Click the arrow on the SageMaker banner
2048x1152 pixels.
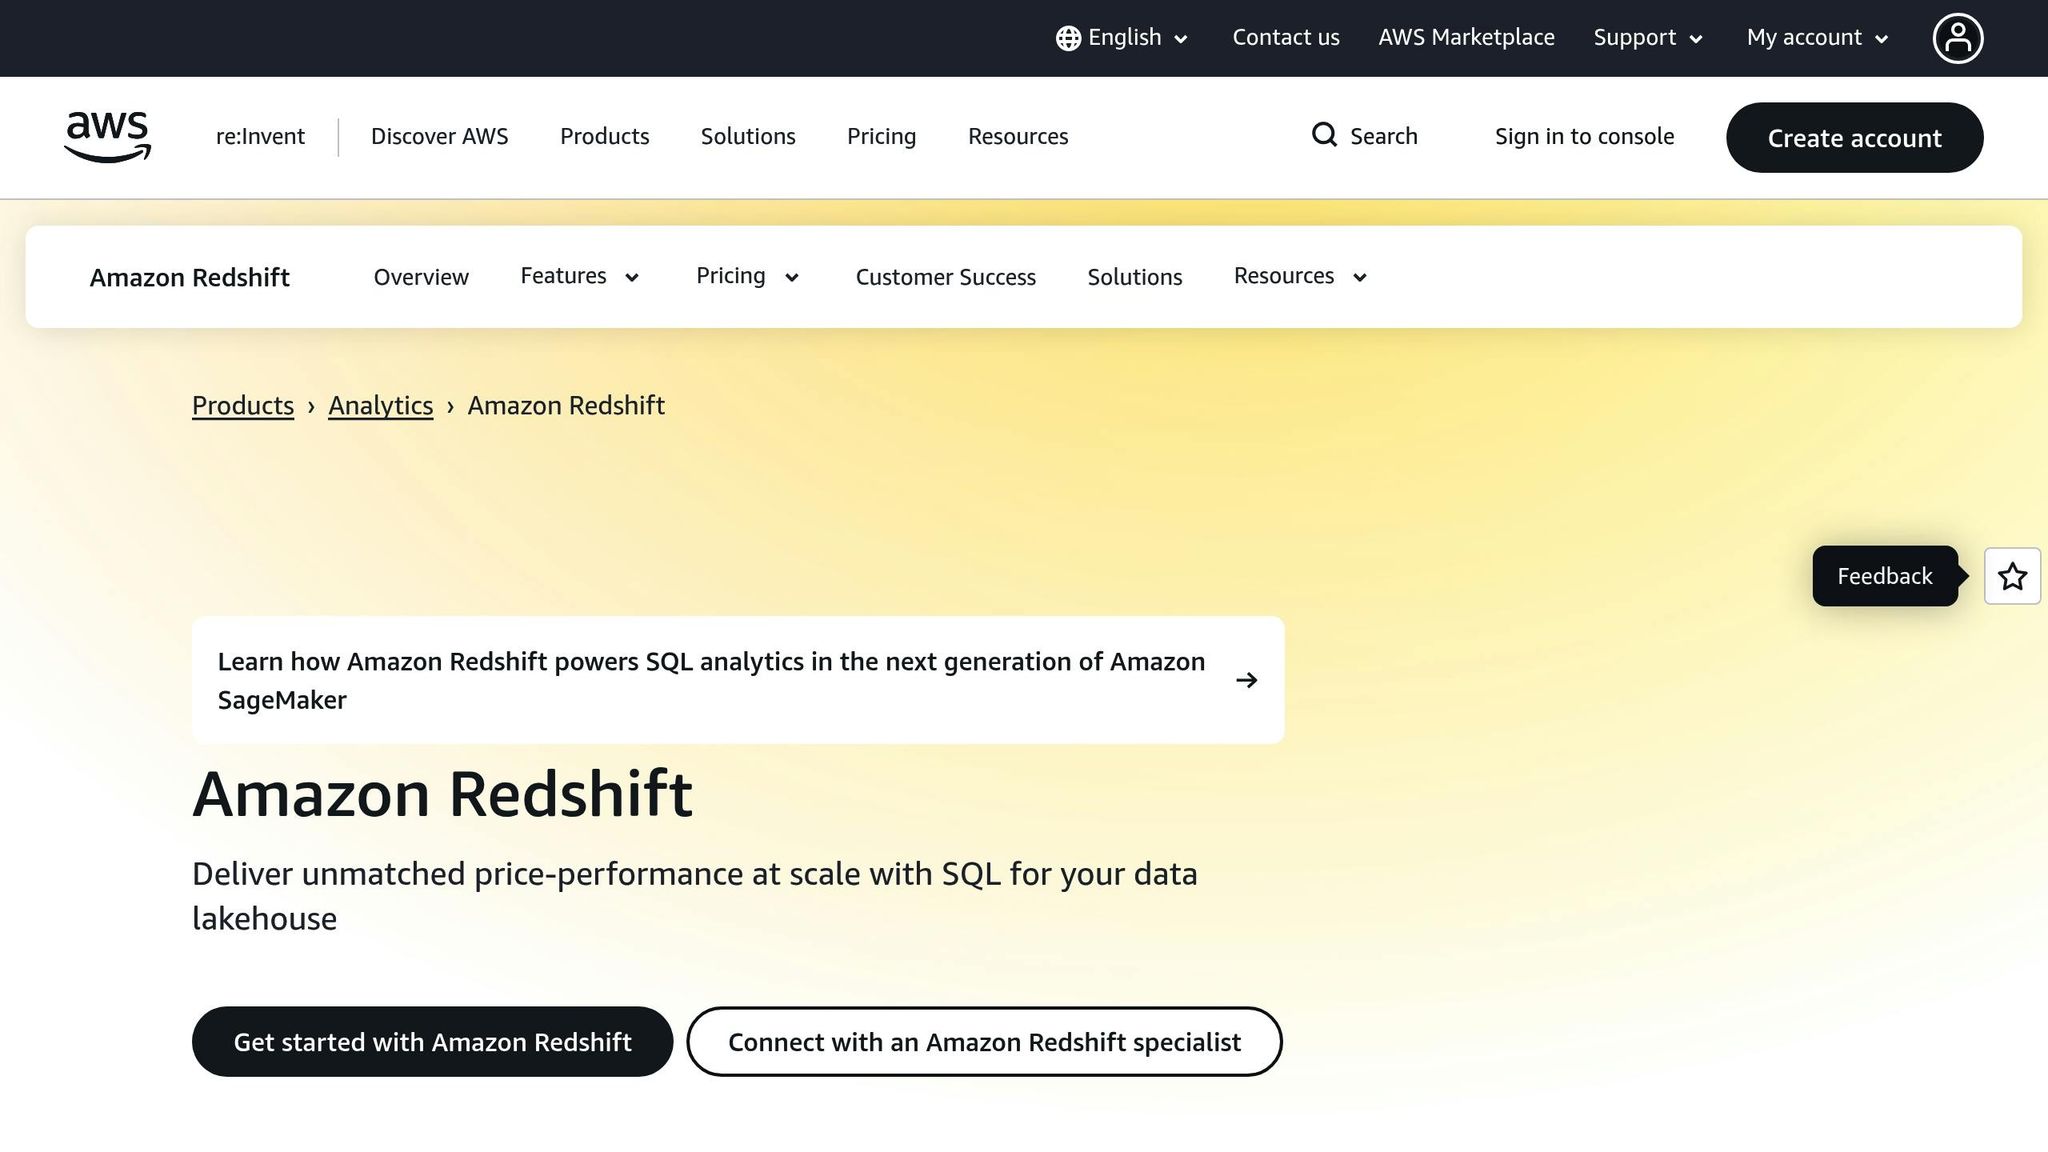coord(1247,680)
